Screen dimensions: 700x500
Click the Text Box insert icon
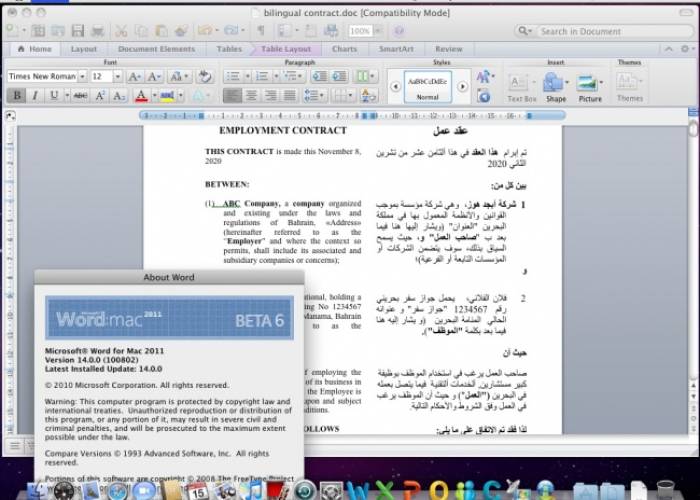click(521, 88)
